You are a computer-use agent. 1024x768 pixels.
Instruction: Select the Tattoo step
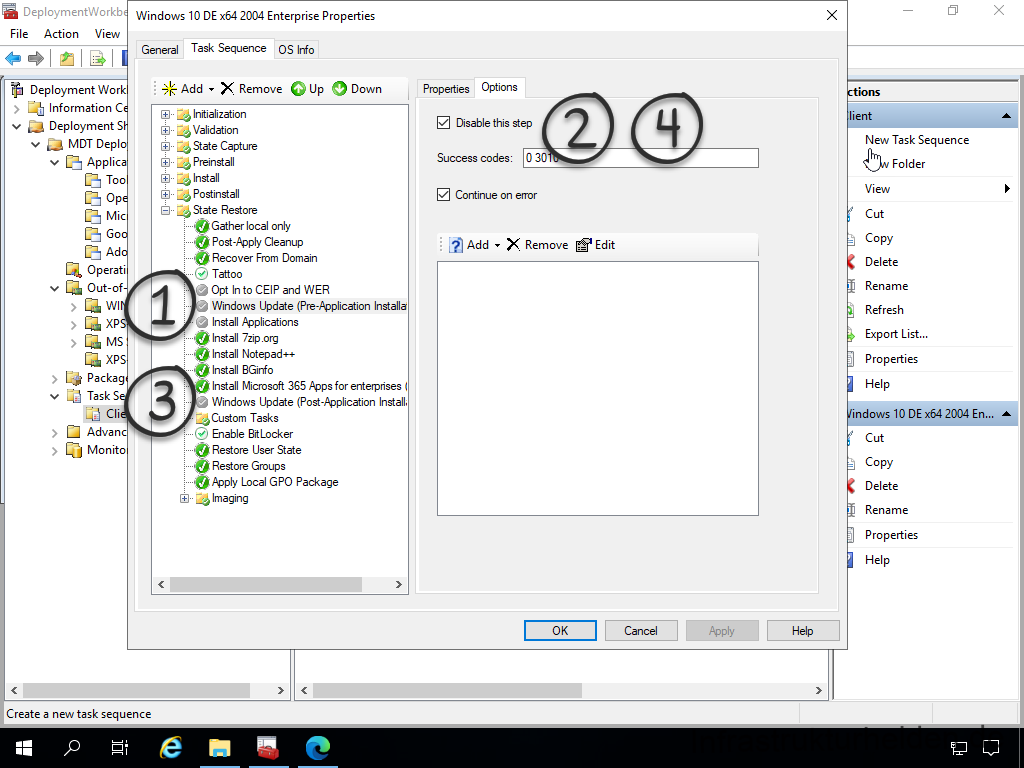pyautogui.click(x=227, y=274)
